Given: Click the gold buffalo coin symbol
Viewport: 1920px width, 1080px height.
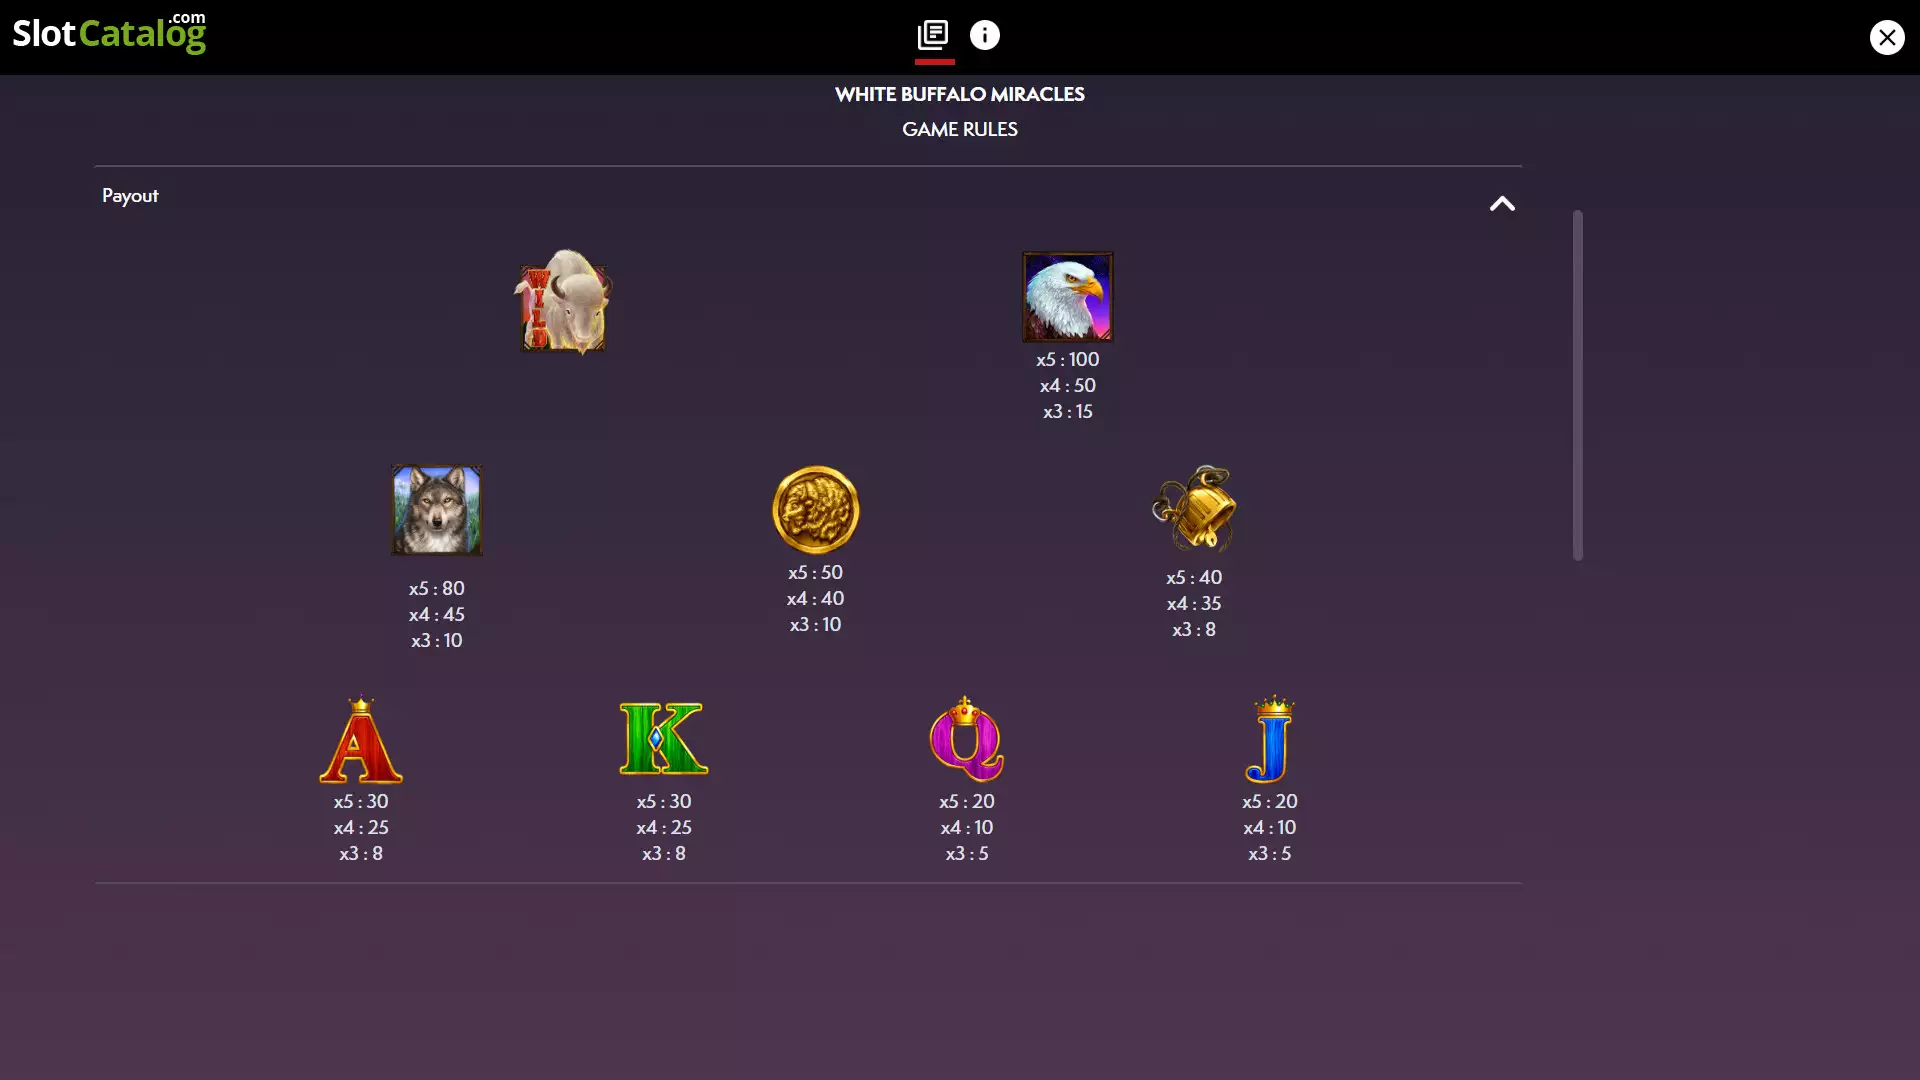Looking at the screenshot, I should tap(816, 510).
